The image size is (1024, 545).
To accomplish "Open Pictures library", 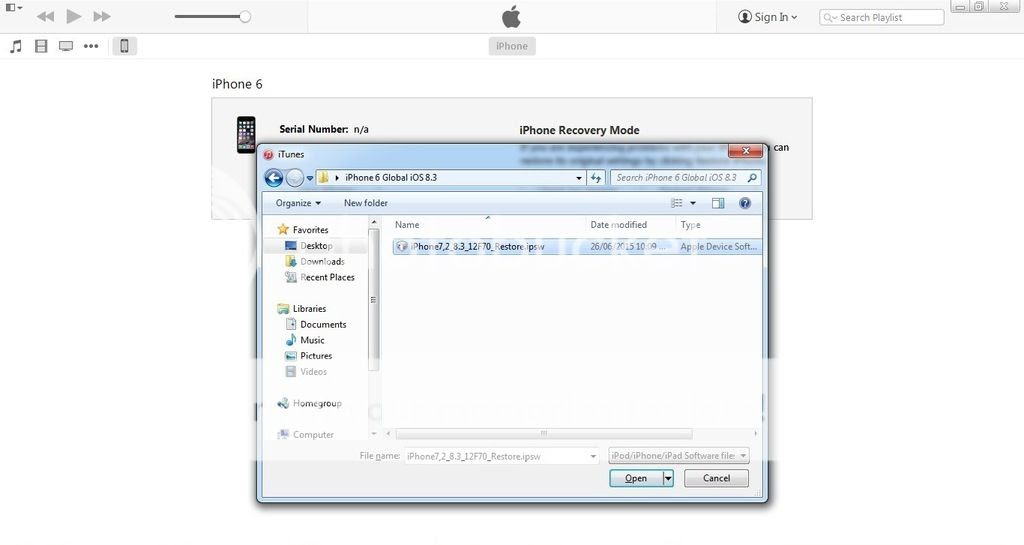I will click(309, 356).
